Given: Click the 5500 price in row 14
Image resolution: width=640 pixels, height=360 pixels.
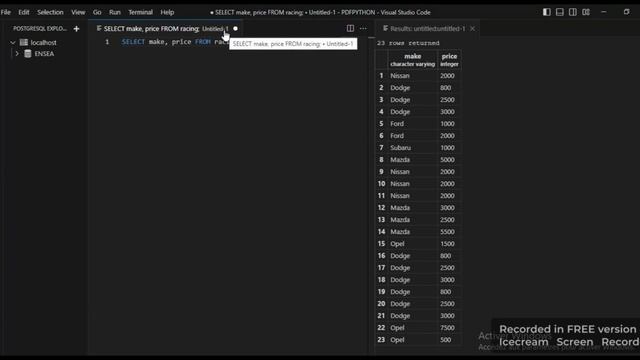Looking at the screenshot, I should click(449, 232).
